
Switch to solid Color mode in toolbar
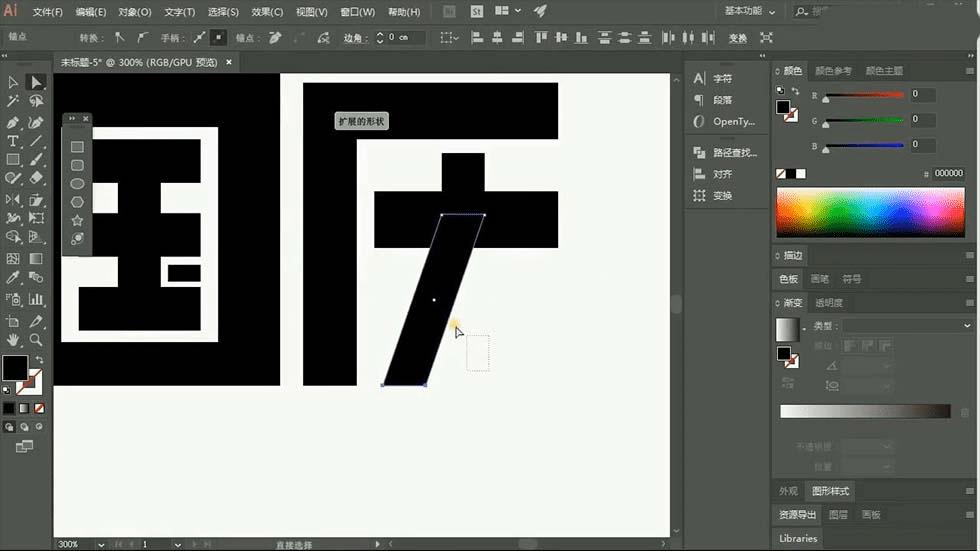click(9, 409)
